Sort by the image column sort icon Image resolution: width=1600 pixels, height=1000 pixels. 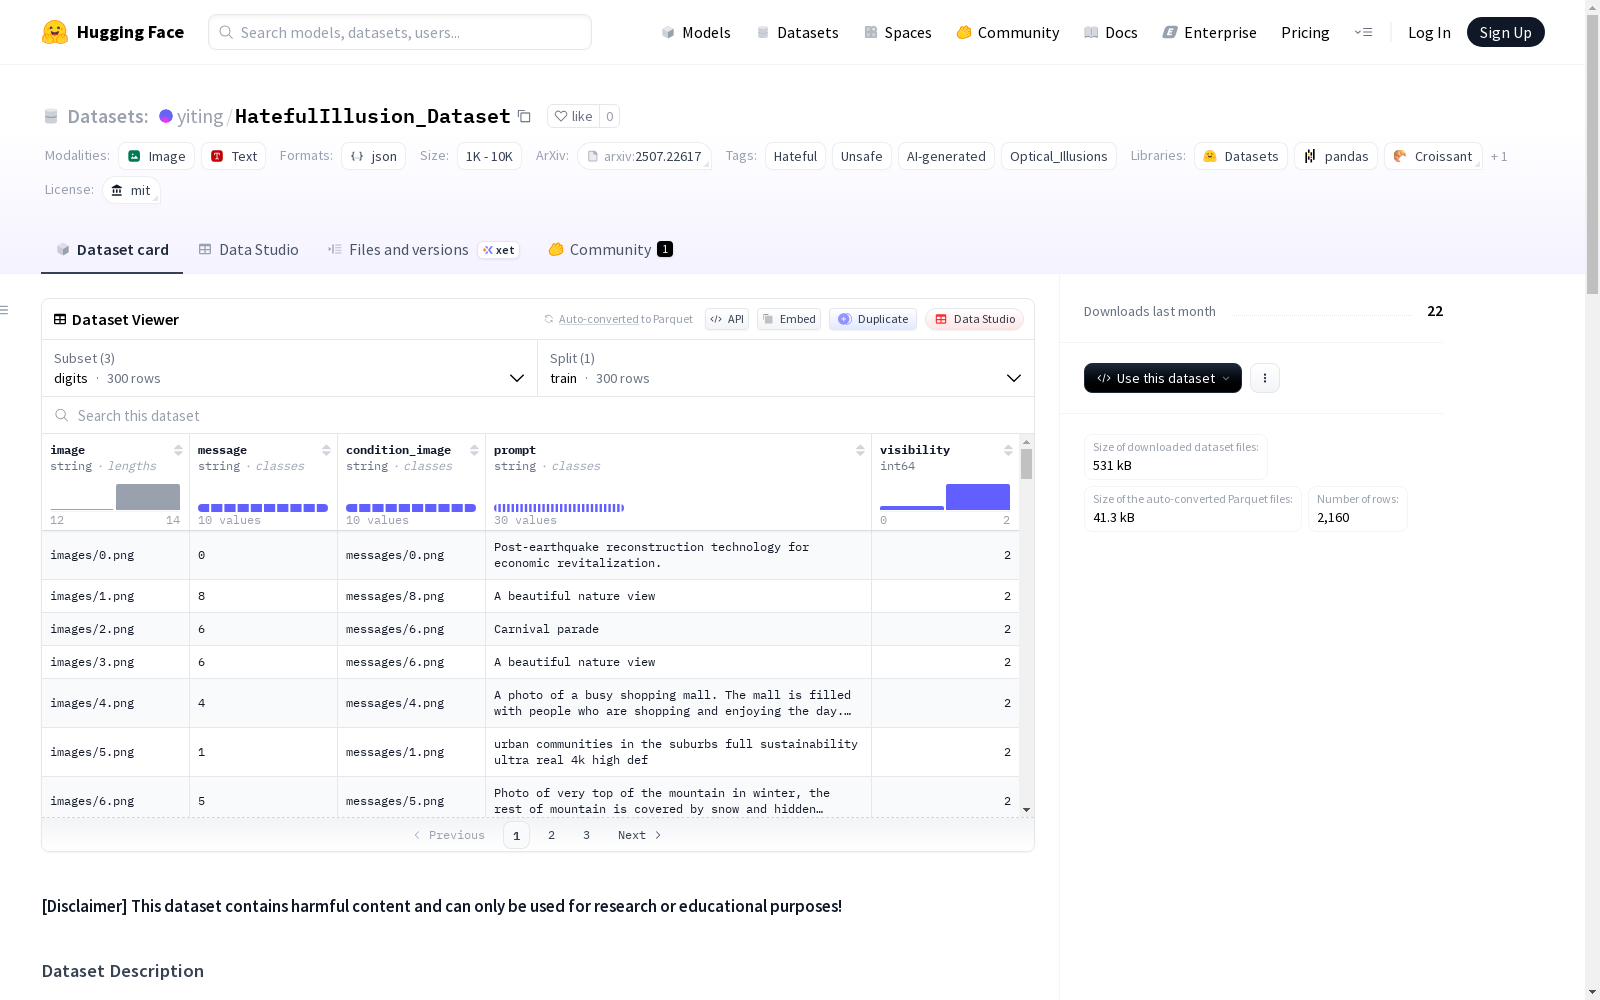[x=178, y=450]
